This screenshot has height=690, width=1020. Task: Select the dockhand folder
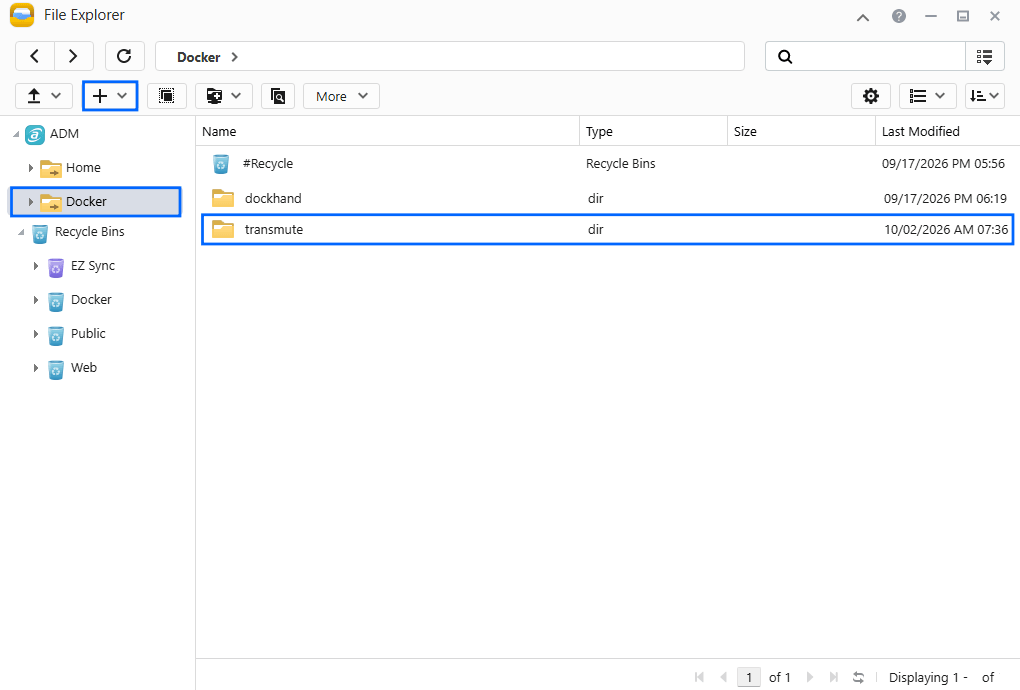click(x=608, y=198)
